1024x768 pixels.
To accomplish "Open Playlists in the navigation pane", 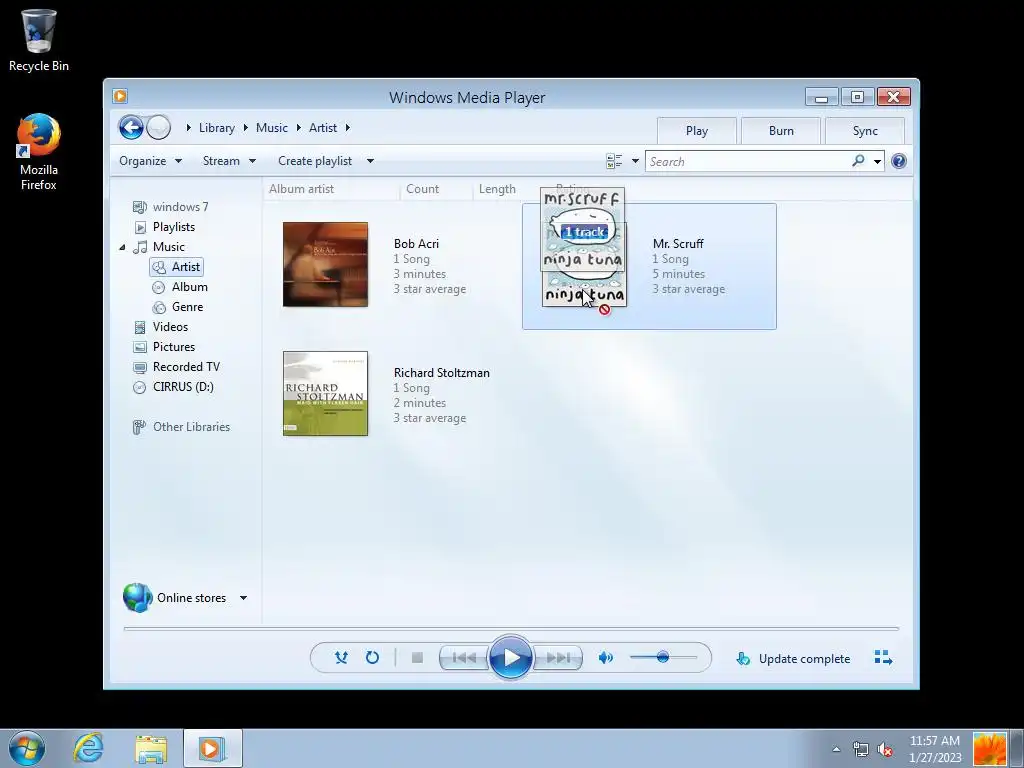I will tap(164, 227).
